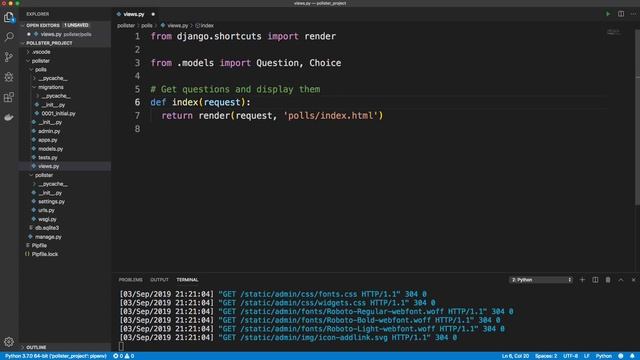Screen dimensions: 640x360
Task: Collapse the POLLSTER_PROJECT section header
Action: pos(65,43)
